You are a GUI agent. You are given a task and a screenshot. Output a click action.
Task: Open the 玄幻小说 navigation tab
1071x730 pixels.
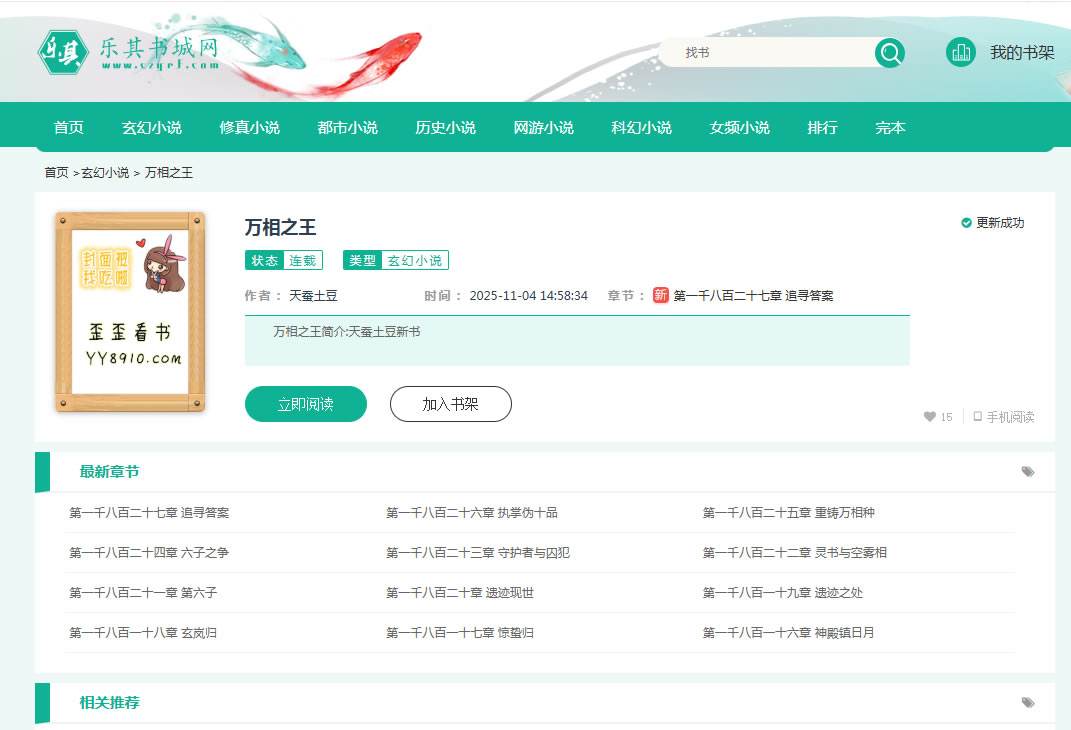pyautogui.click(x=151, y=128)
